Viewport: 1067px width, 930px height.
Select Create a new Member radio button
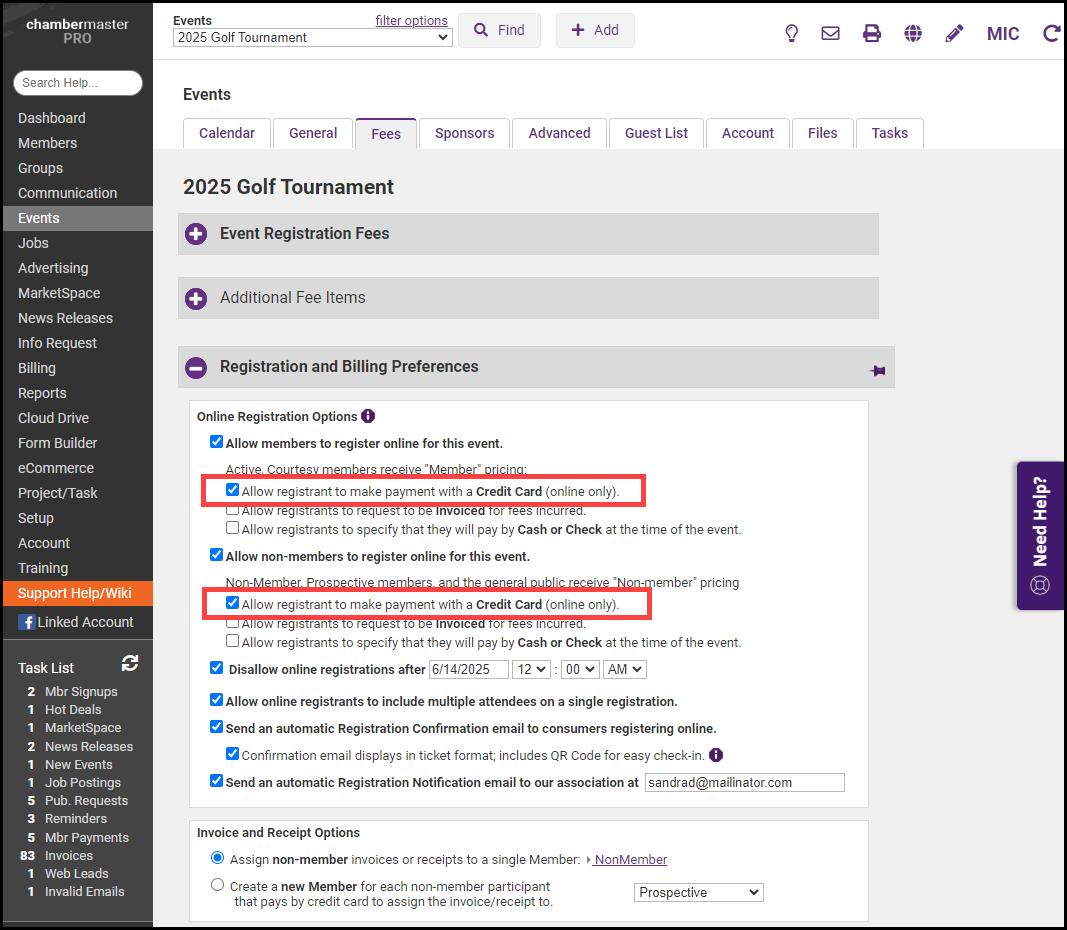pyautogui.click(x=217, y=884)
